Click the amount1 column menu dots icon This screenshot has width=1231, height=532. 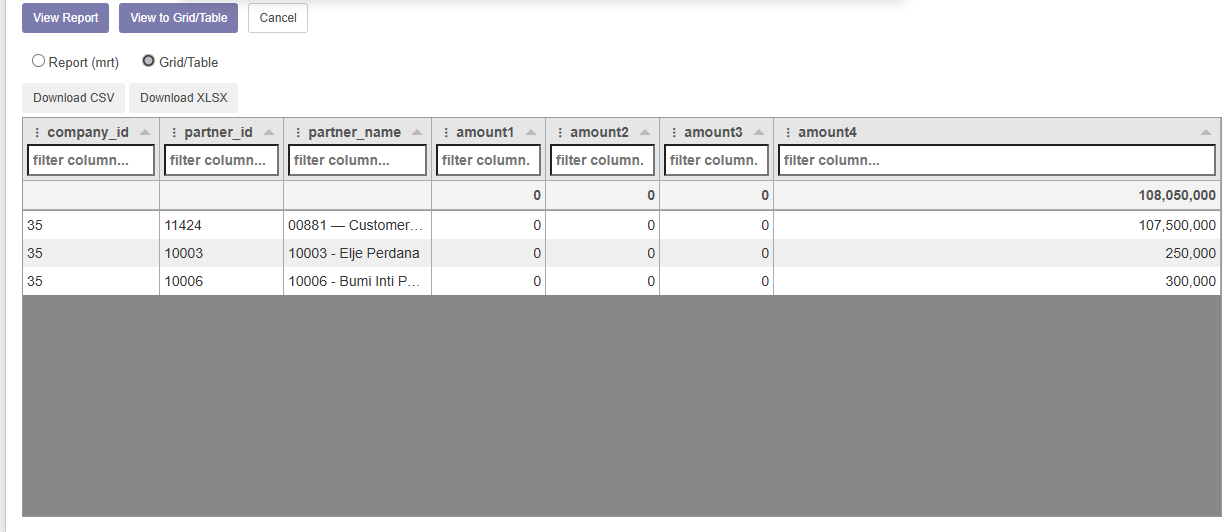(446, 132)
